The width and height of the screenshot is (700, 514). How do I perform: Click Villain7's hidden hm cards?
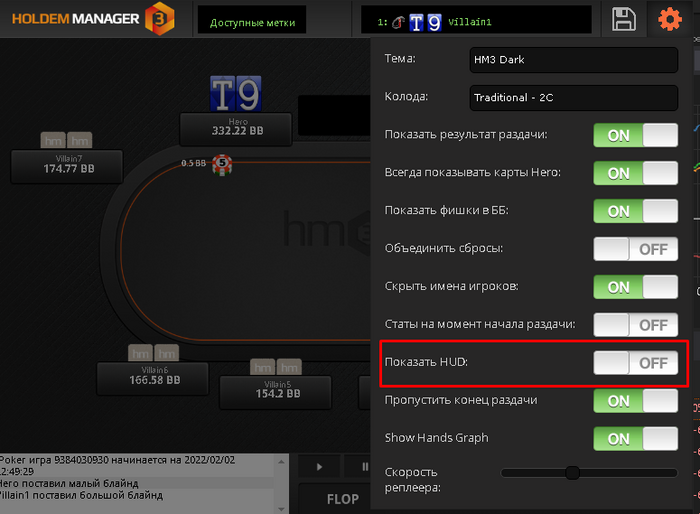67,141
